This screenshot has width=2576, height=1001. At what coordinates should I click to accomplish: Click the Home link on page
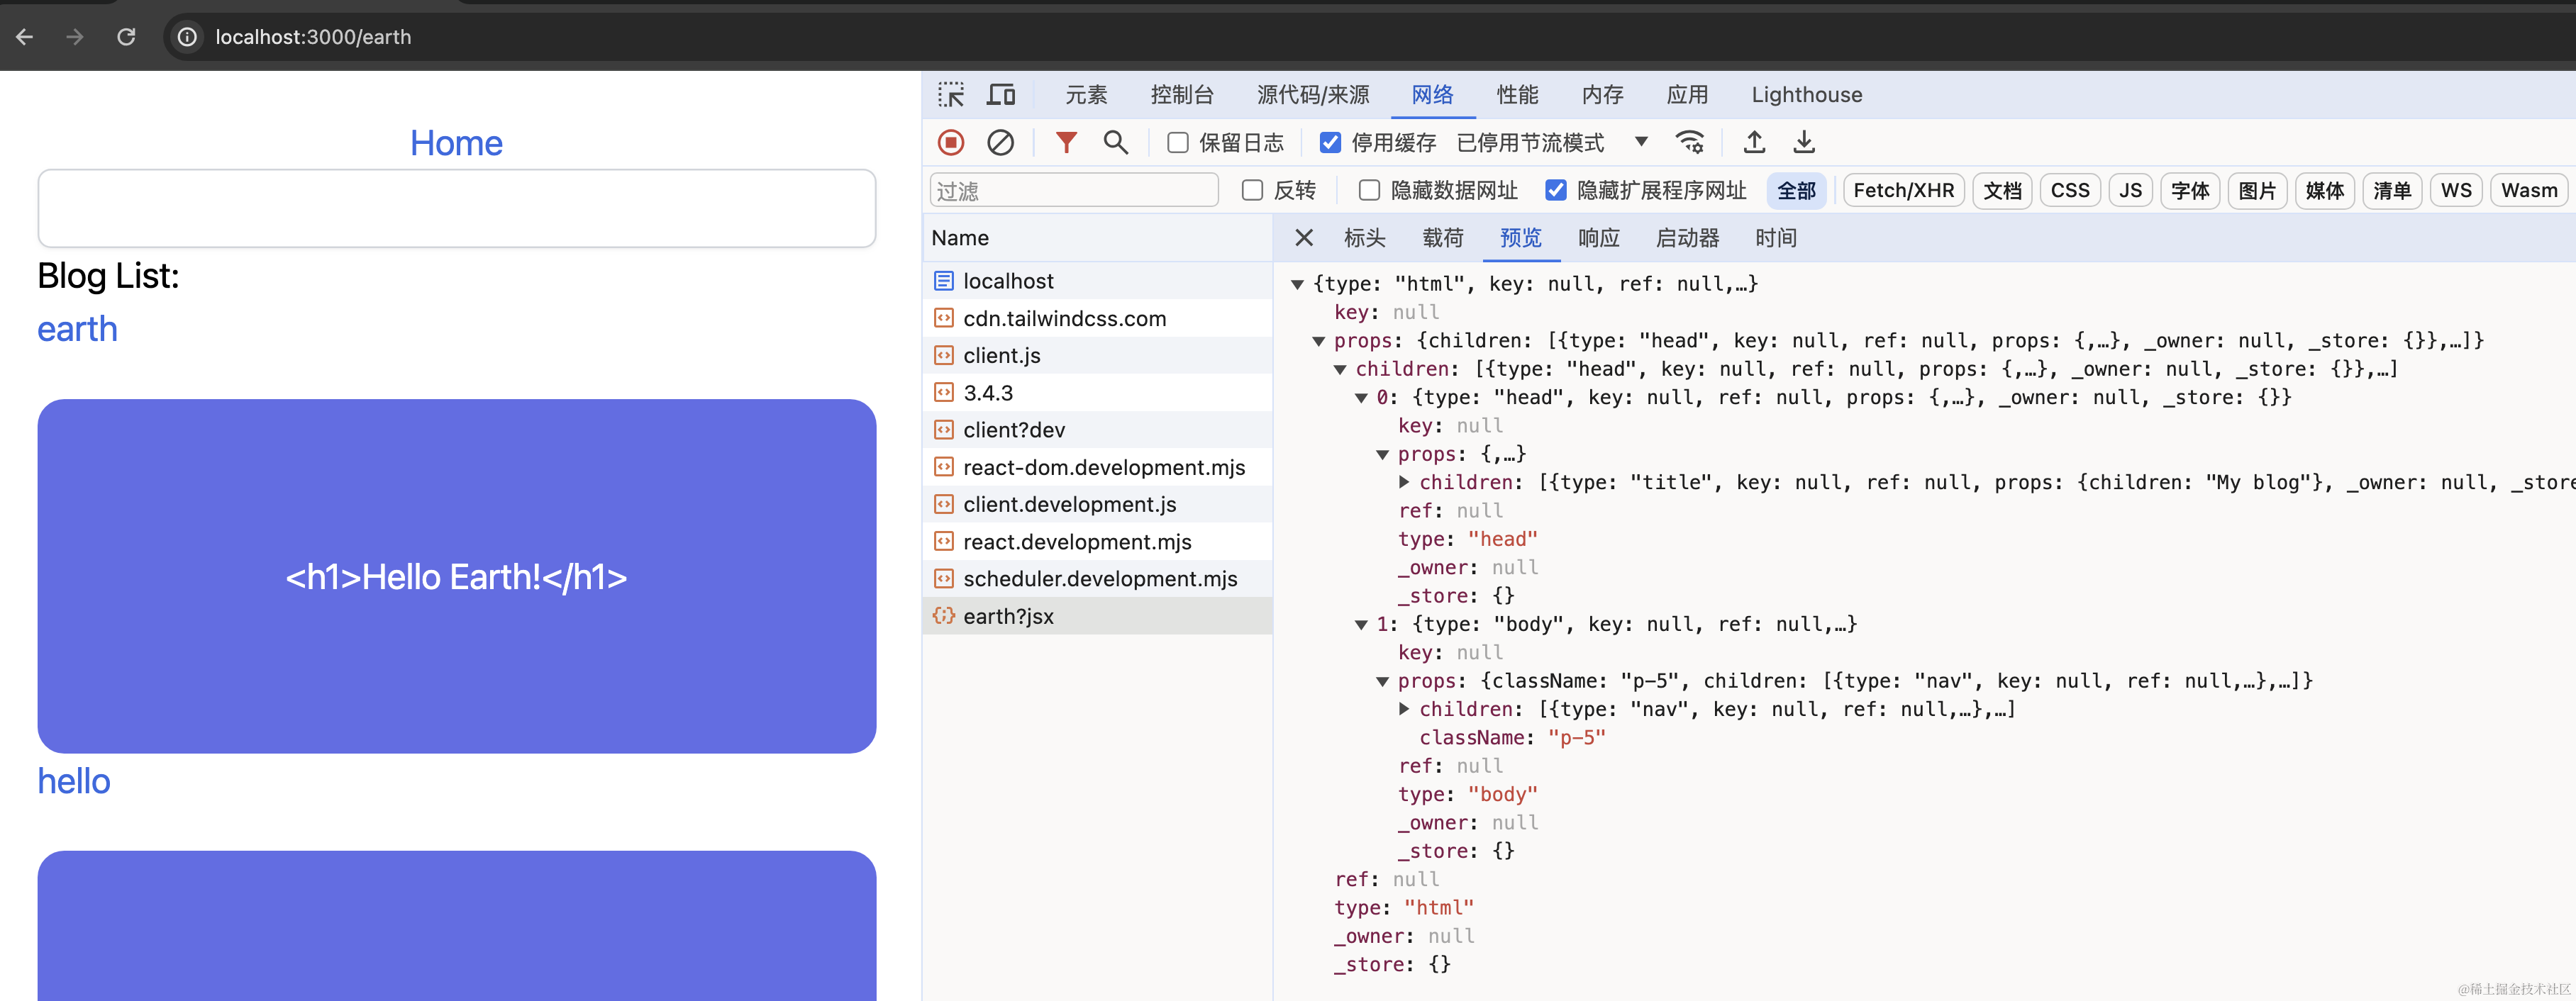point(456,143)
